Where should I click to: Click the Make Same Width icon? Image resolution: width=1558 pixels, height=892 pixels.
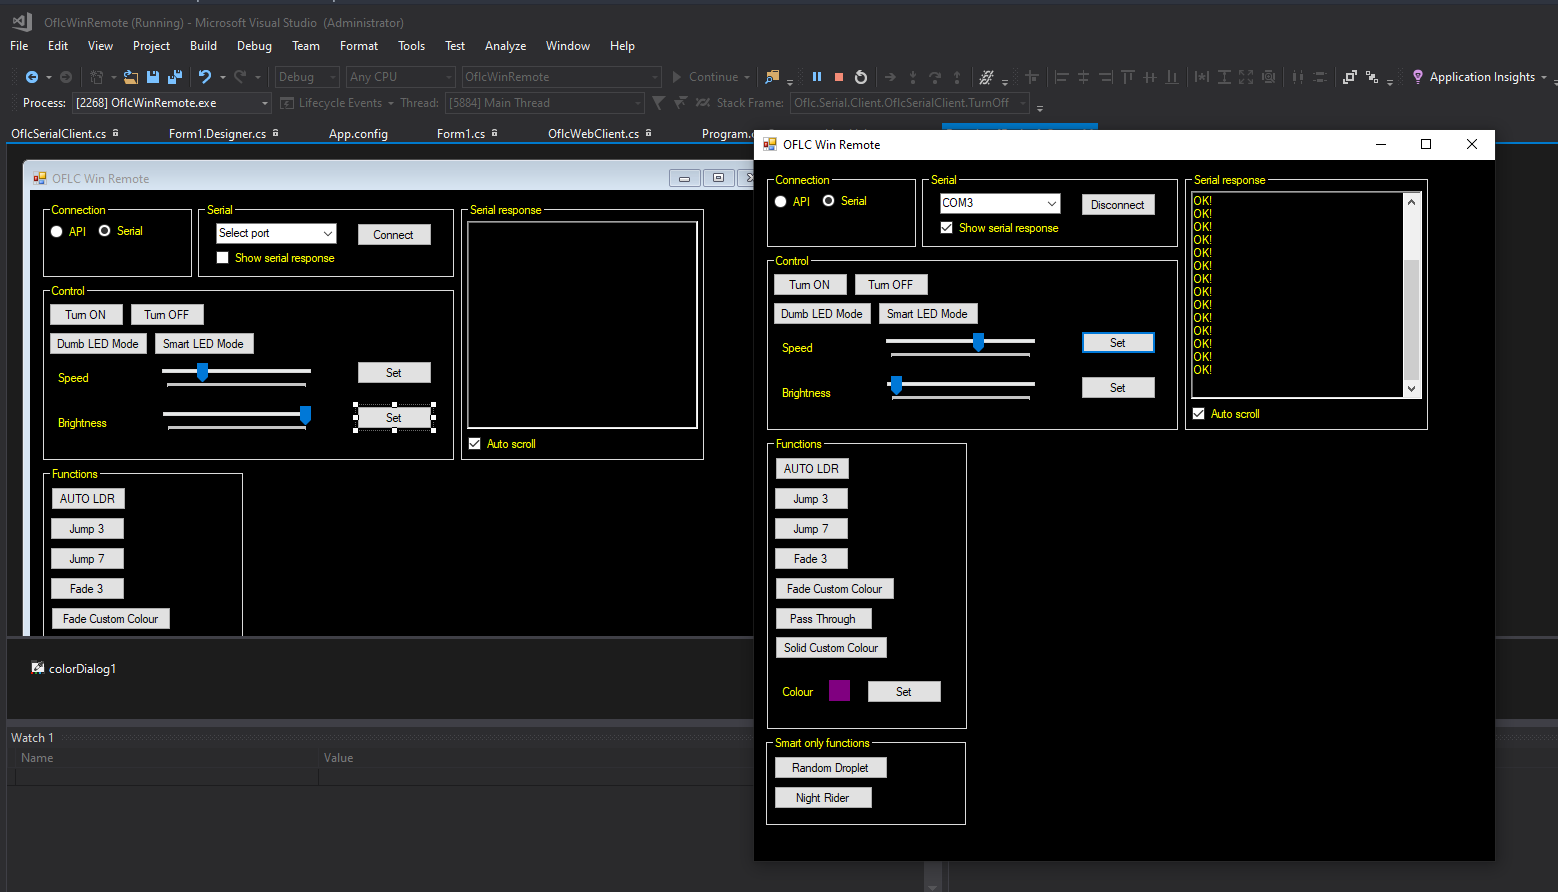[1202, 77]
